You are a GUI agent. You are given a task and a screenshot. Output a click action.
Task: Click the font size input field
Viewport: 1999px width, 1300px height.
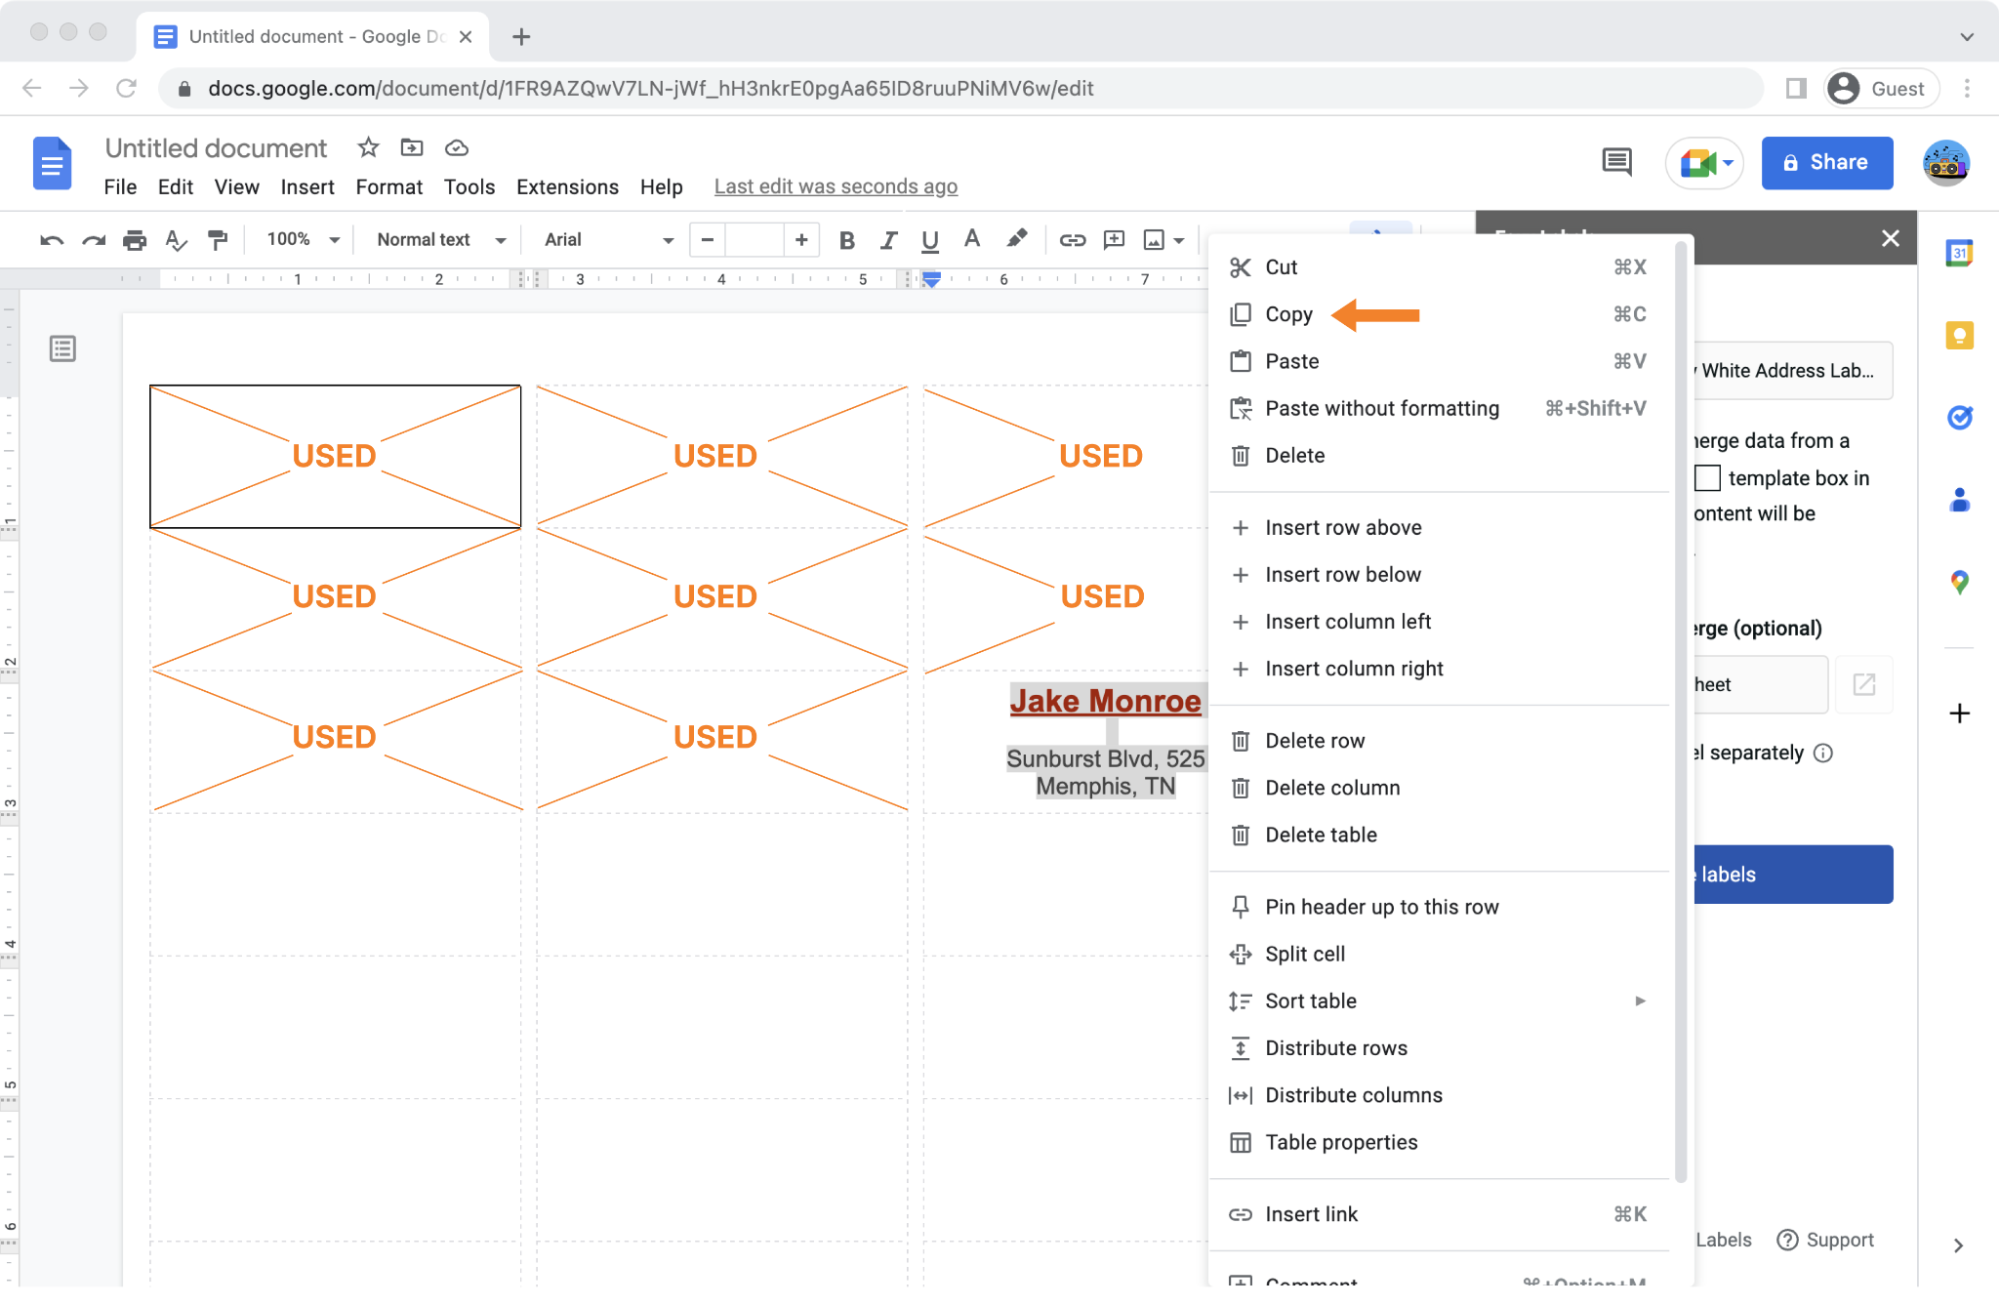[x=754, y=240]
